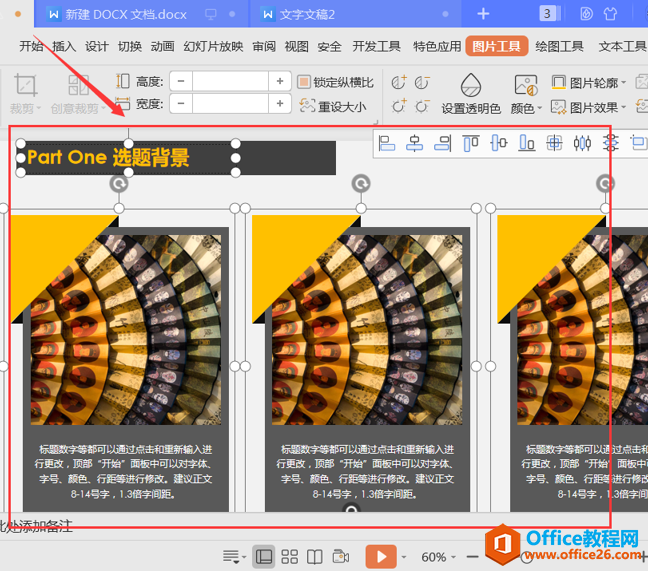Screen dimensions: 648x572
Task: Open the 插入 ribbon tab
Action: [x=64, y=46]
